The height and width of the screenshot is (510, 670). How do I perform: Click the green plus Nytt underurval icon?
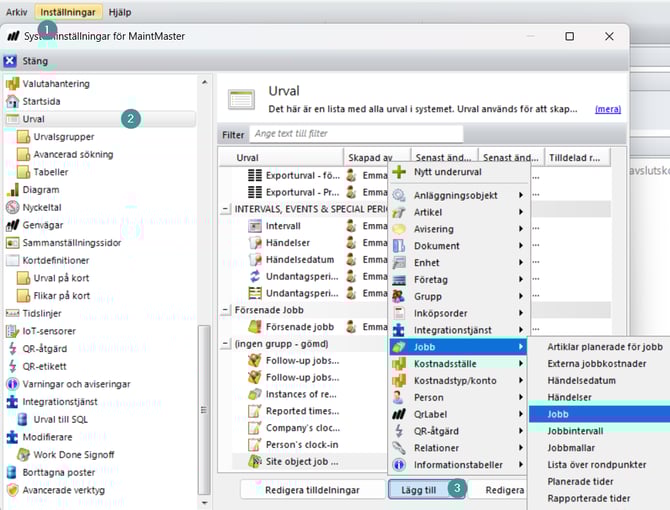pos(399,172)
